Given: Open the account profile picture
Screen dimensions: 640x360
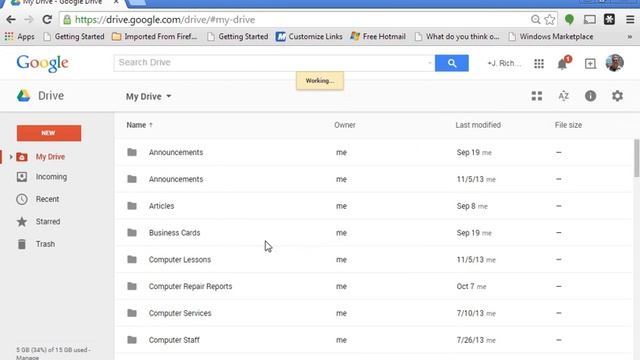Looking at the screenshot, I should click(x=614, y=63).
